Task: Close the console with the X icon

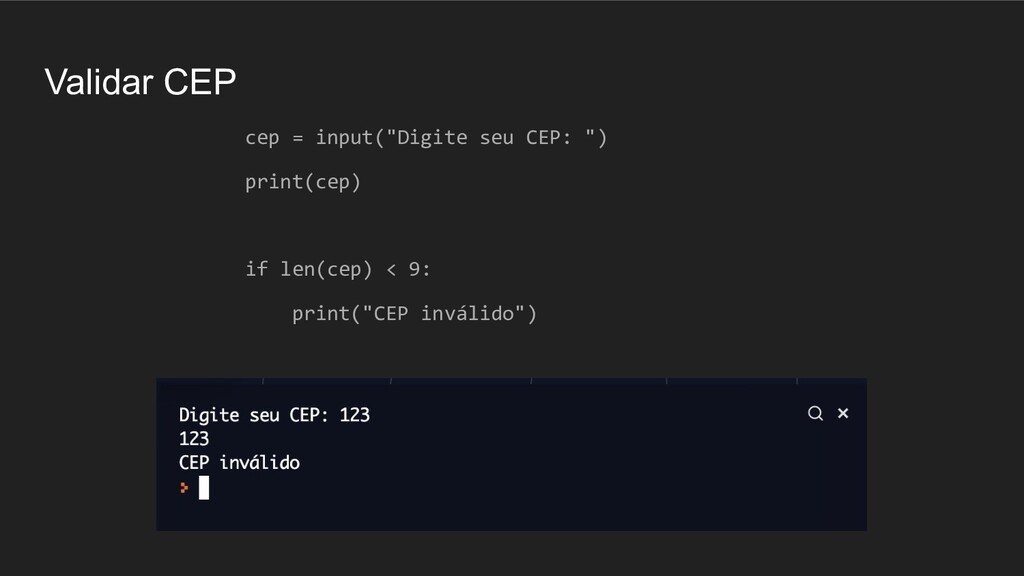Action: click(843, 413)
